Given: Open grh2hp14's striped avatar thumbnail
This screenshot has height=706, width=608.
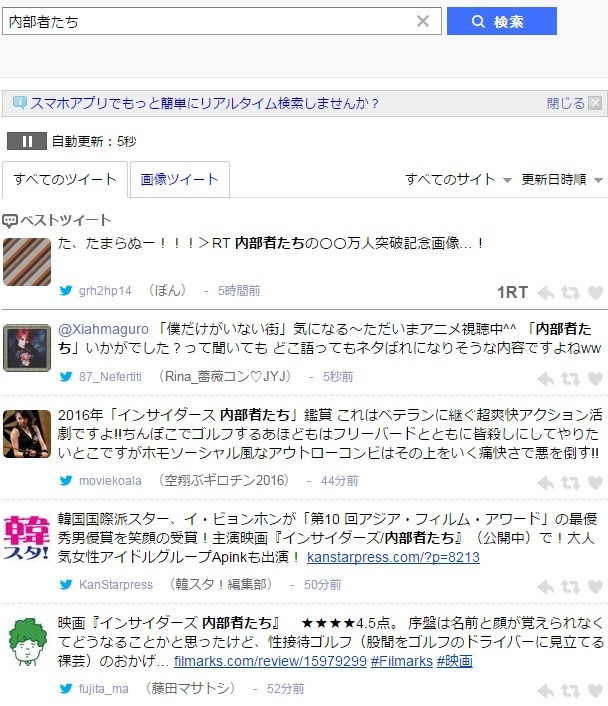Looking at the screenshot, I should [x=27, y=262].
